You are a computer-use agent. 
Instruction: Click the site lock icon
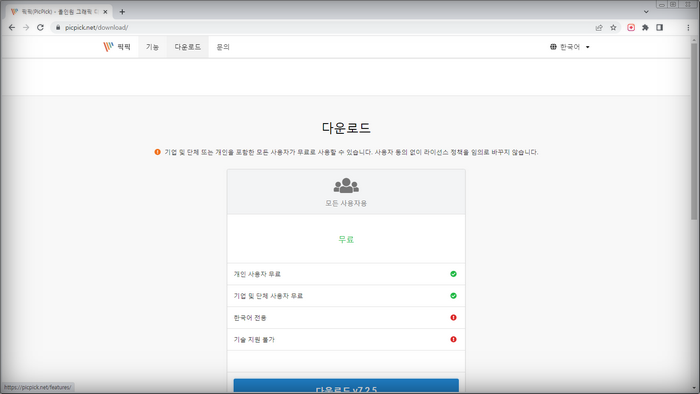click(x=58, y=28)
